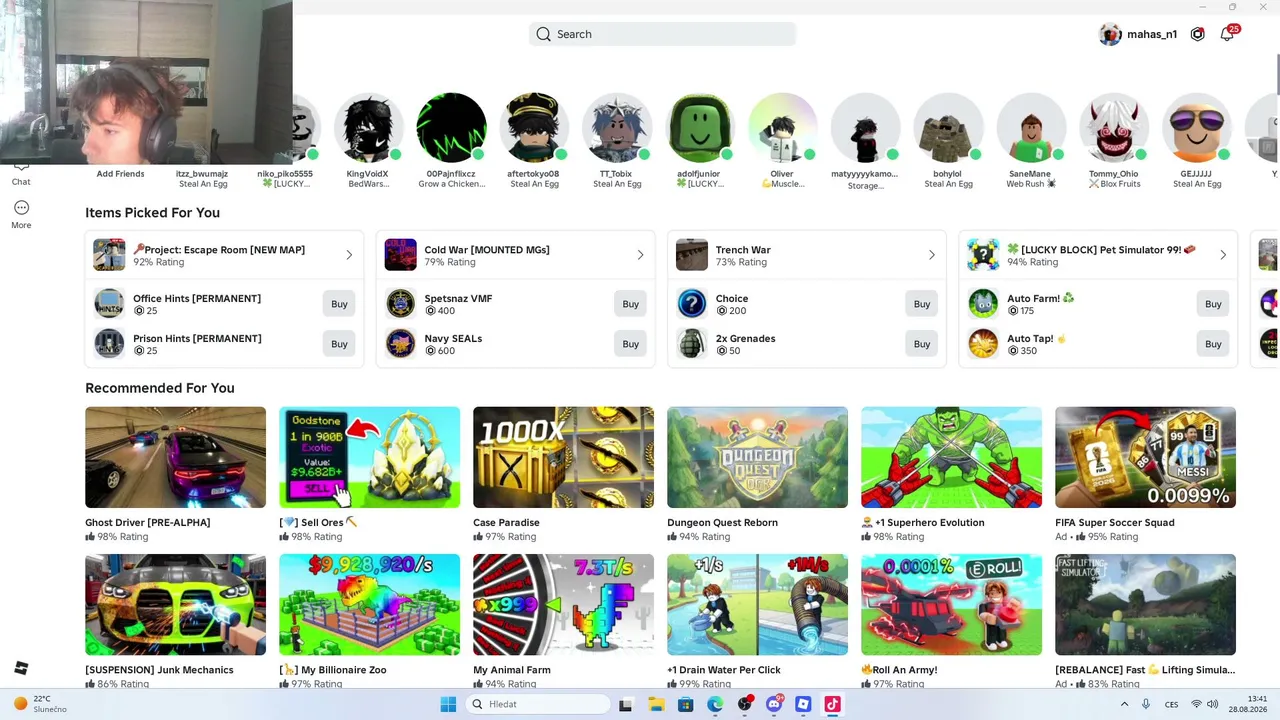Image resolution: width=1280 pixels, height=720 pixels.
Task: Click the Auto Tap! item icon
Action: pos(983,344)
